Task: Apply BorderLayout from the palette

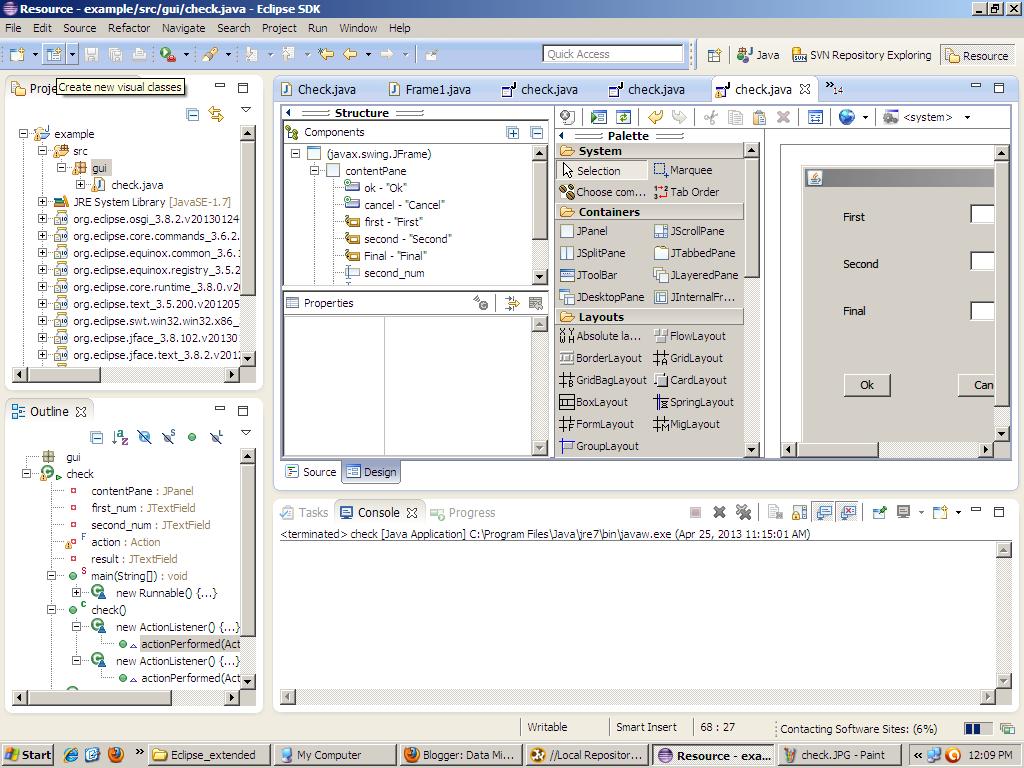Action: [x=601, y=358]
